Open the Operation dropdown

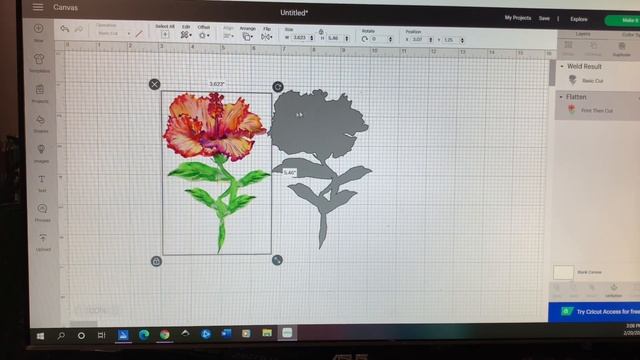pos(113,33)
